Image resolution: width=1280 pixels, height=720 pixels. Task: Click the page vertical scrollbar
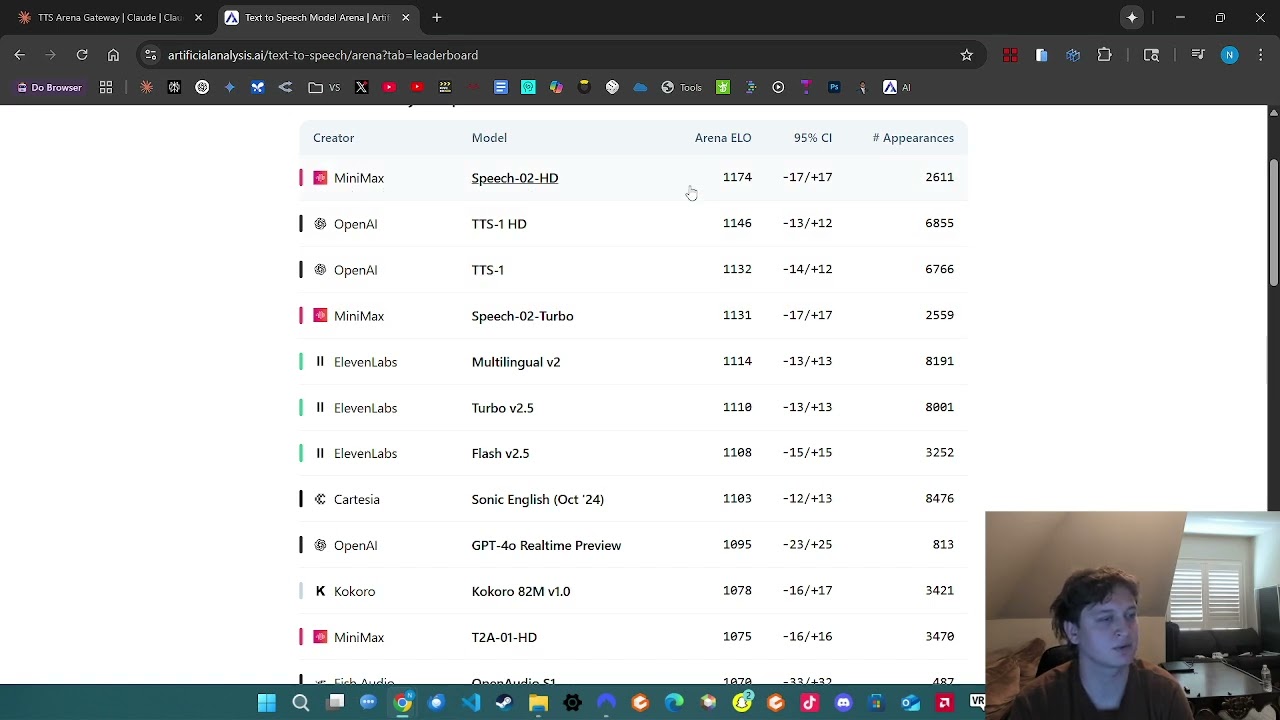point(1273,223)
